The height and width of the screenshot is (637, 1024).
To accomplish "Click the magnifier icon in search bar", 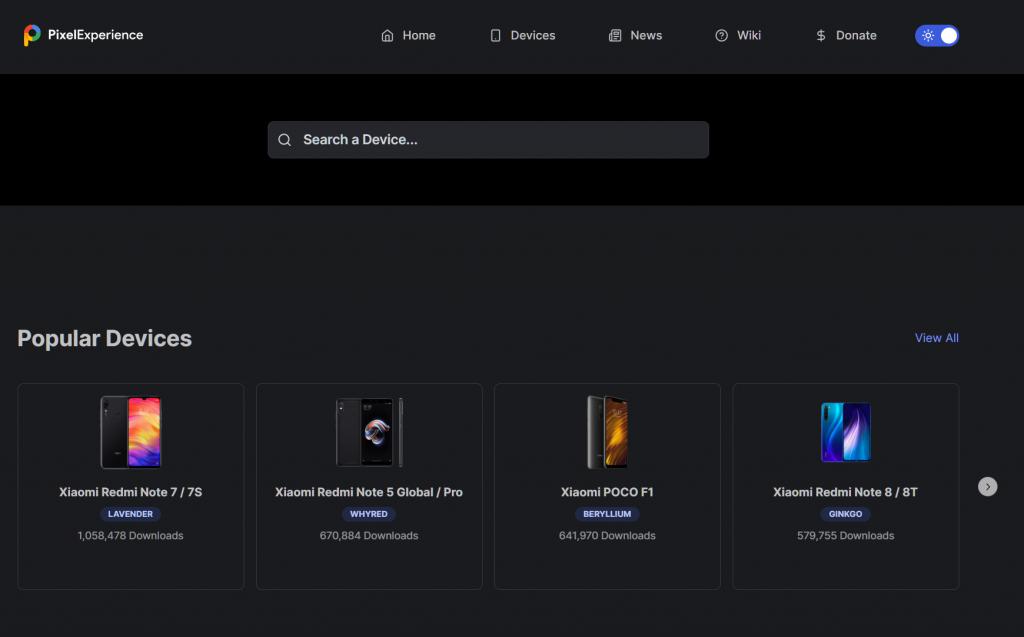I will tap(285, 140).
